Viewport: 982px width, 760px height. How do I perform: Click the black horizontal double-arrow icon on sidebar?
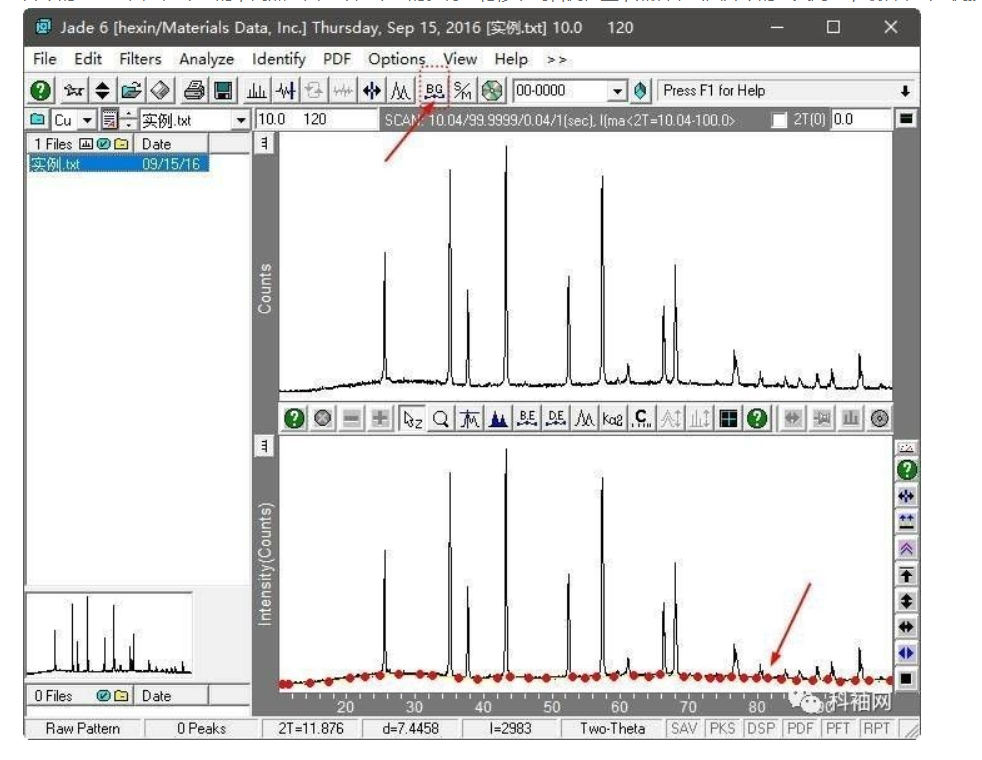(x=906, y=627)
